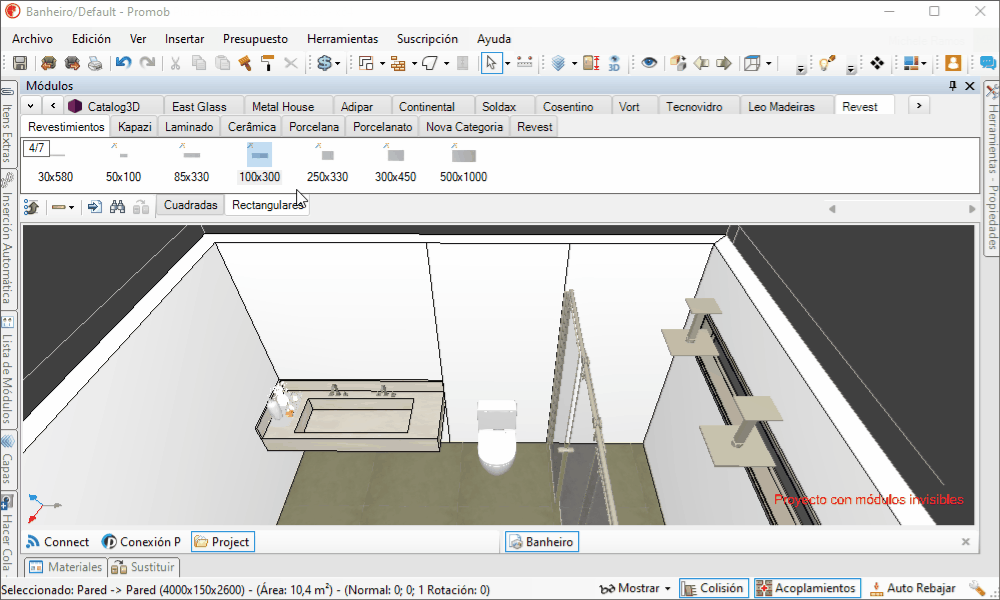Click the tree level-up icon
Viewport: 1000px width, 600px height.
point(31,207)
